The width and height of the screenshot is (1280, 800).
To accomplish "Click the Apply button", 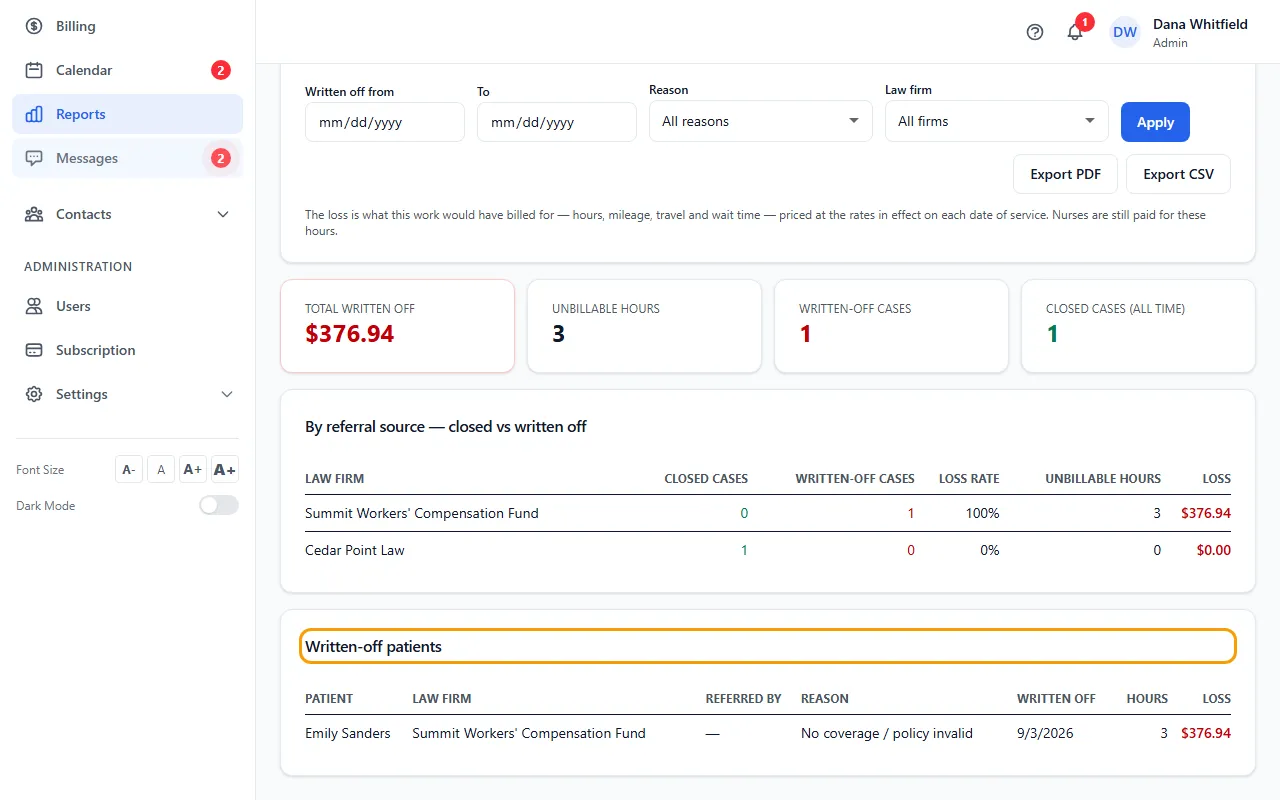I will 1155,122.
